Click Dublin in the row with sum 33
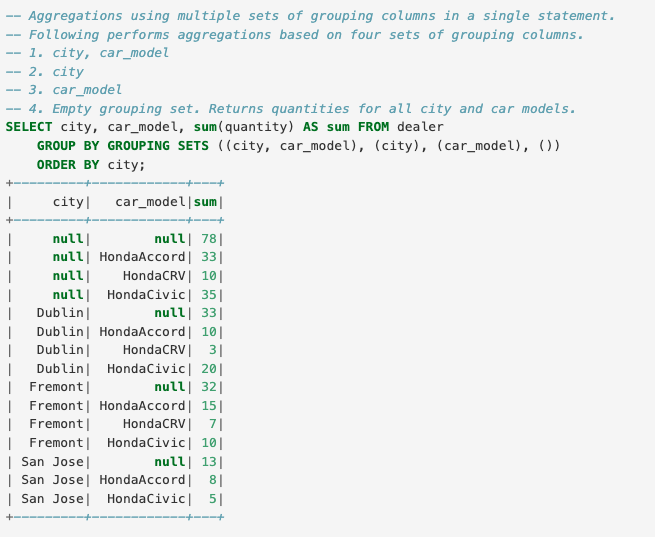The image size is (655, 537). click(60, 313)
